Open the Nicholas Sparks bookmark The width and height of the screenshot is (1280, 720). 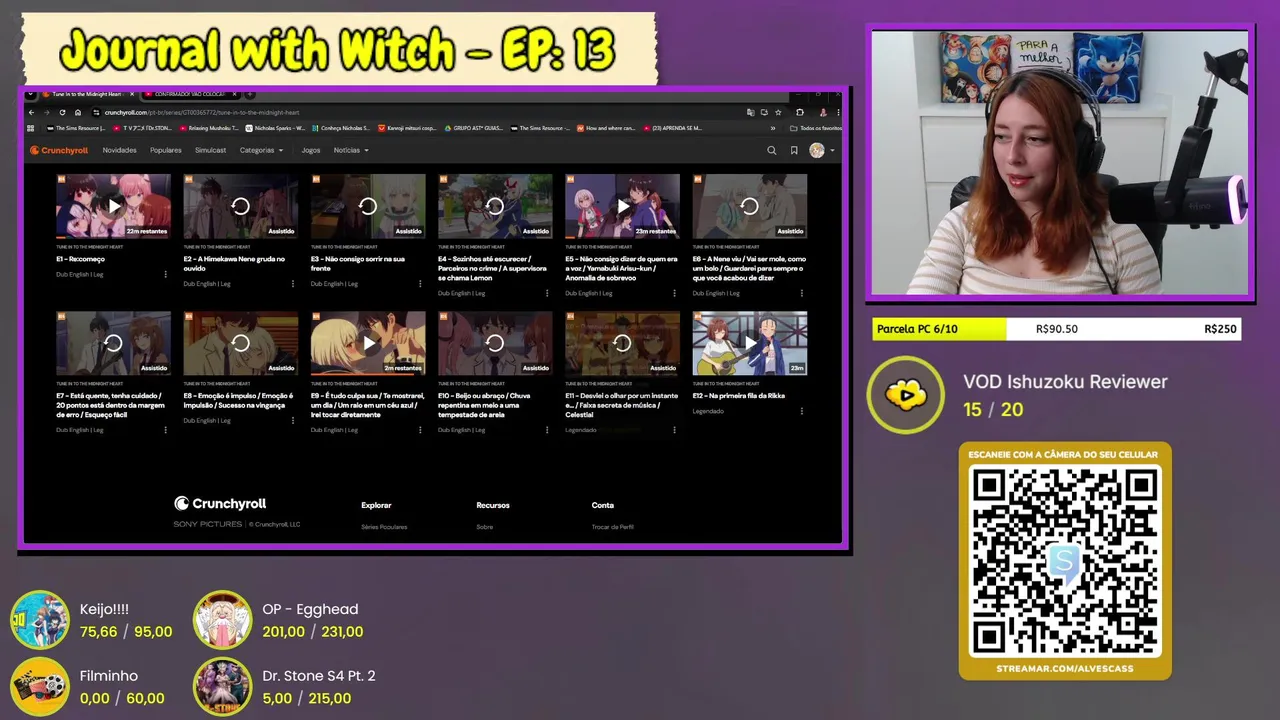(x=277, y=128)
